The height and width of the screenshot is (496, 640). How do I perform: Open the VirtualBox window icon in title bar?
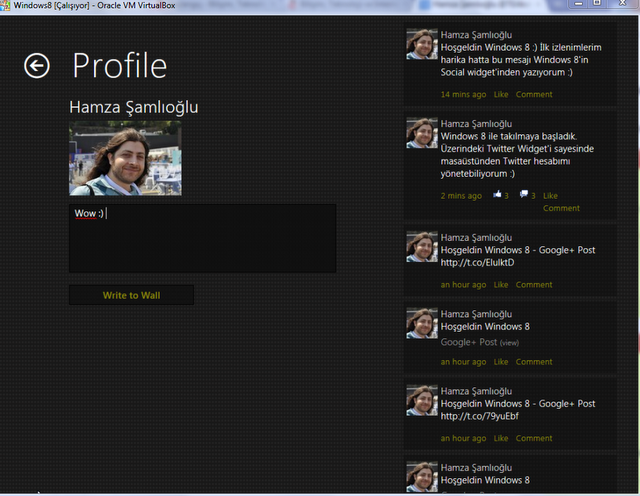(x=5, y=5)
